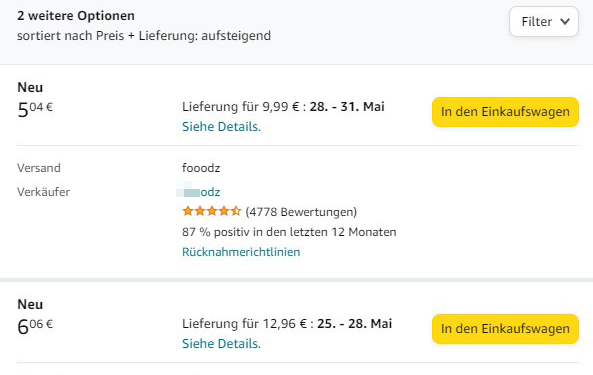Screen dimensions: 593x375
Task: Open Siehe Details for 9,99 € delivery
Action: pyautogui.click(x=221, y=127)
